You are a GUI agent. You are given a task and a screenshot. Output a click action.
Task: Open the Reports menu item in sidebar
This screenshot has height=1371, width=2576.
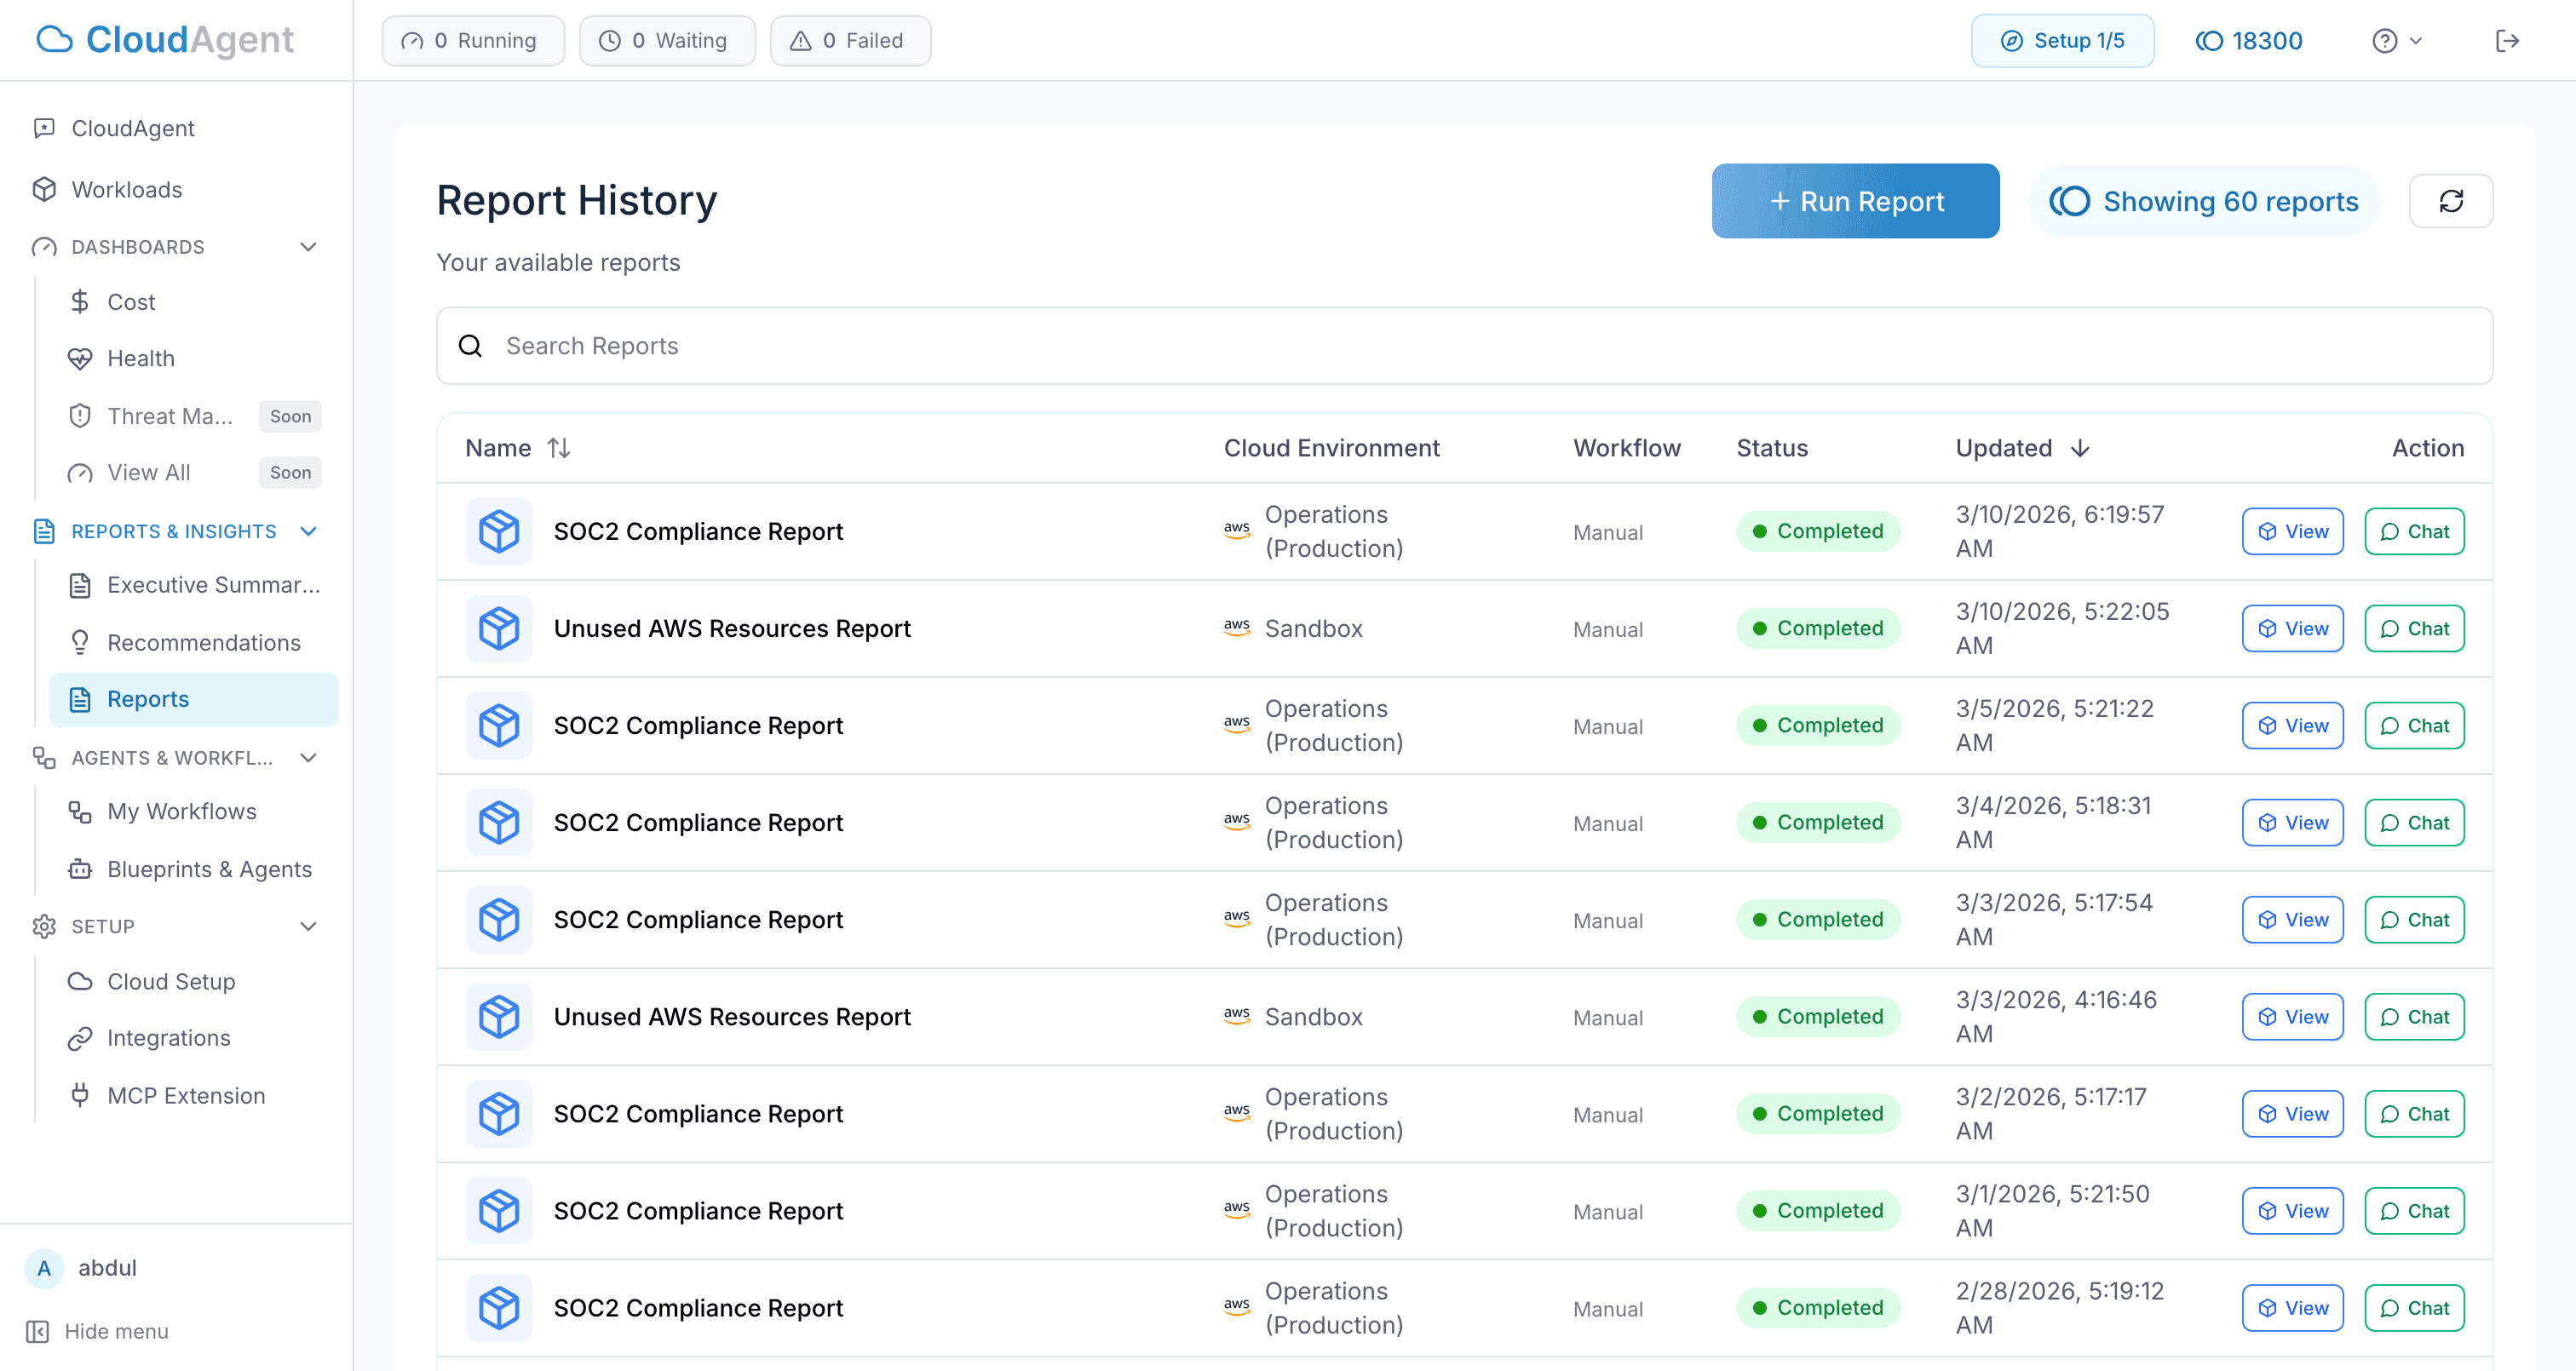pyautogui.click(x=148, y=699)
